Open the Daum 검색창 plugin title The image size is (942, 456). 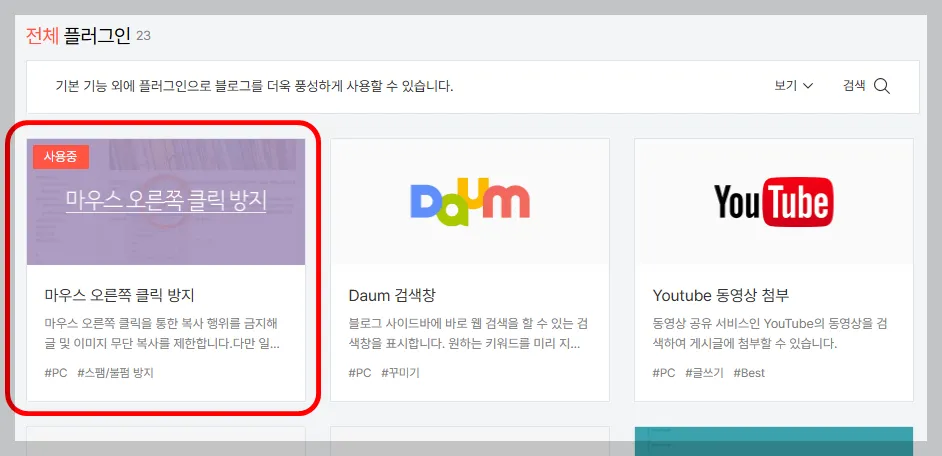pyautogui.click(x=392, y=296)
